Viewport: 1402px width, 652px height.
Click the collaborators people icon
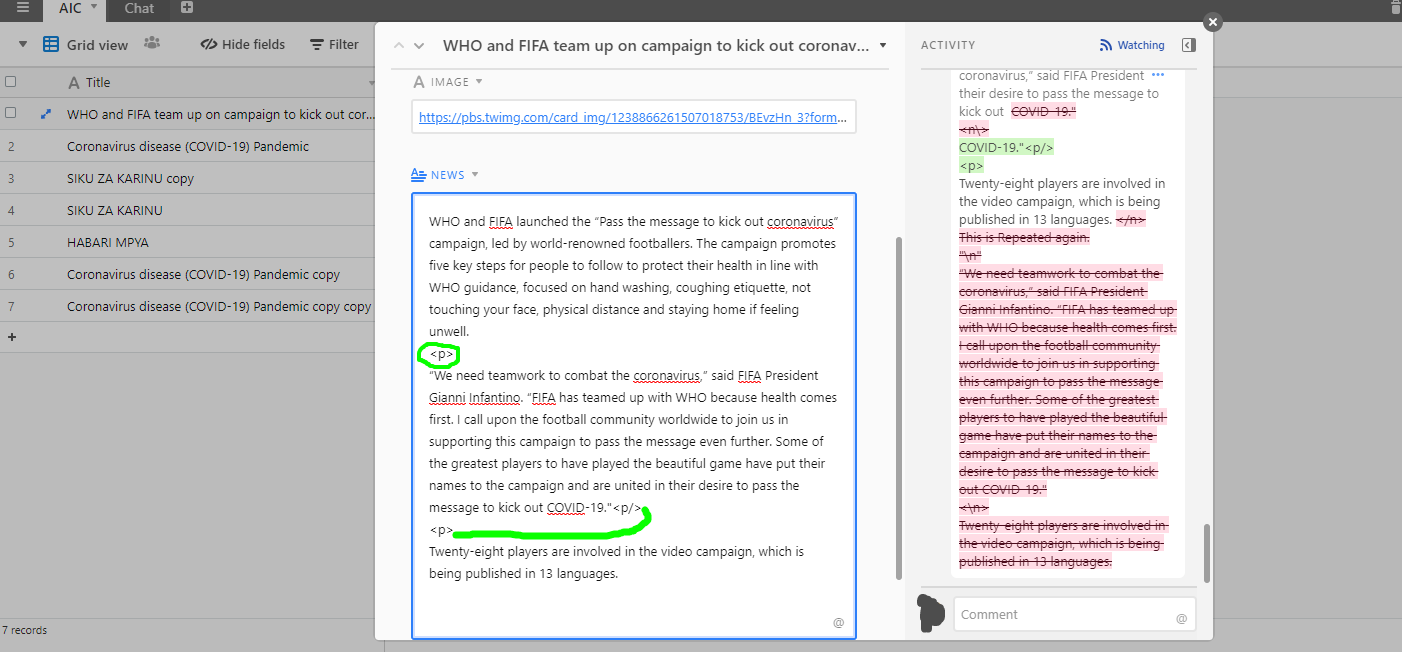pos(152,44)
